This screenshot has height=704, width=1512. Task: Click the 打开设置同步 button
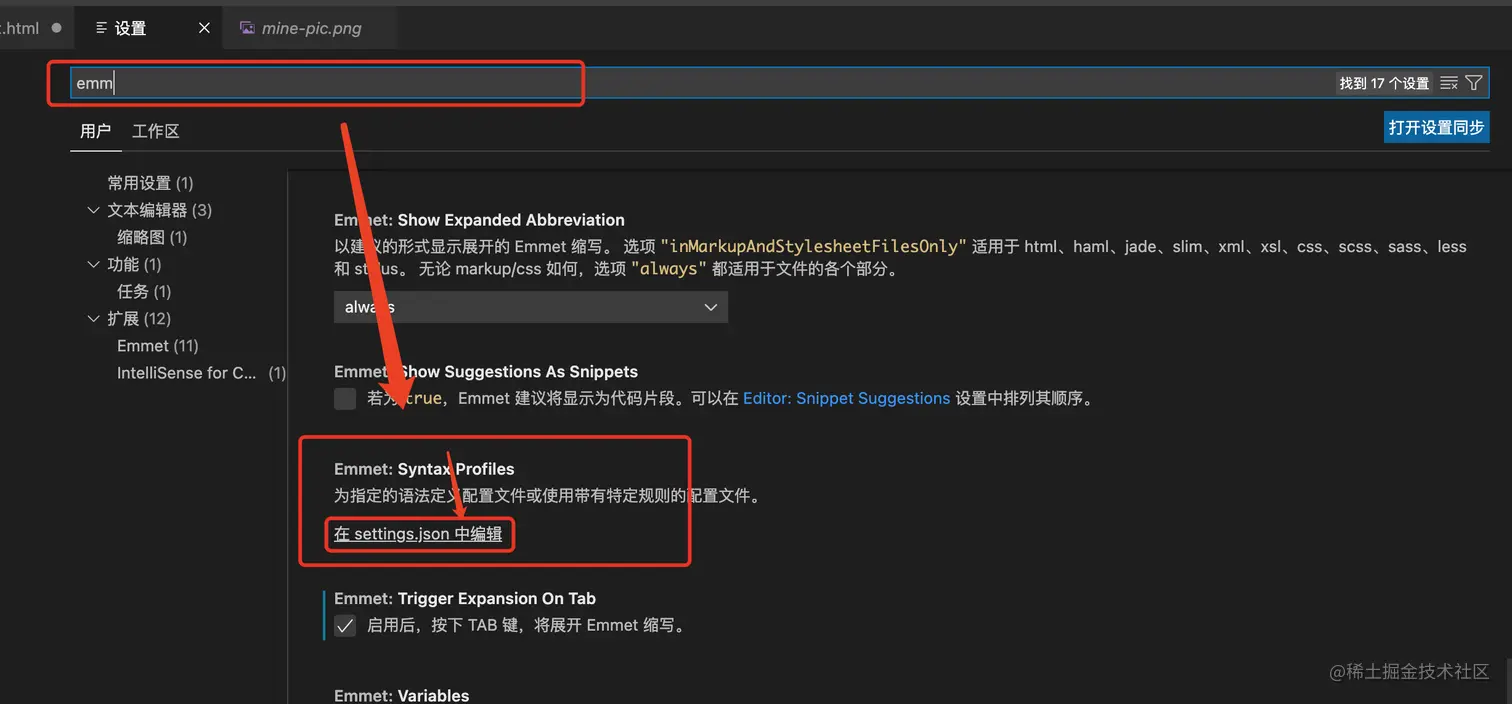1437,127
